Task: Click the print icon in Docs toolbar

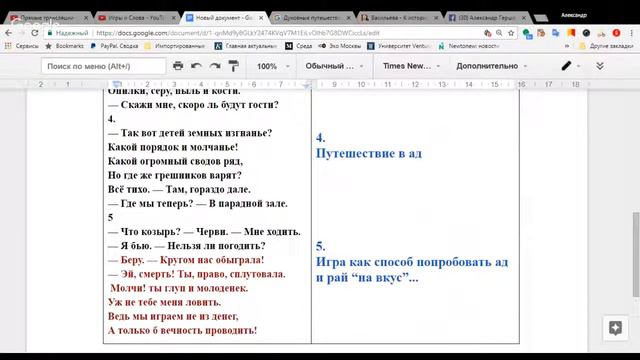Action: (x=178, y=66)
